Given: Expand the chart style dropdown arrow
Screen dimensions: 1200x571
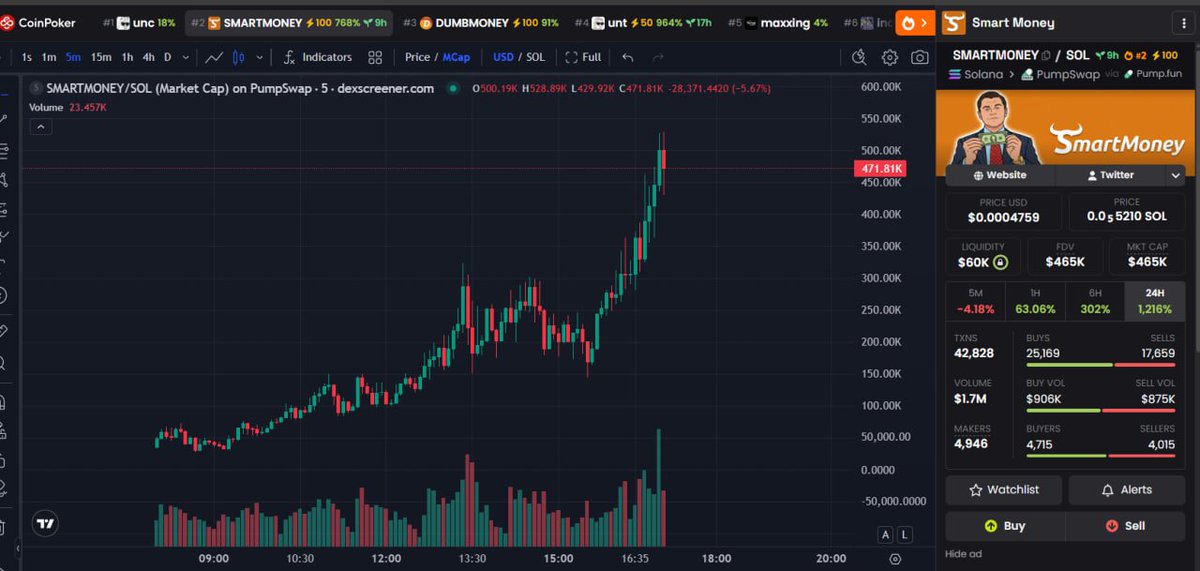Looking at the screenshot, I should pos(260,57).
